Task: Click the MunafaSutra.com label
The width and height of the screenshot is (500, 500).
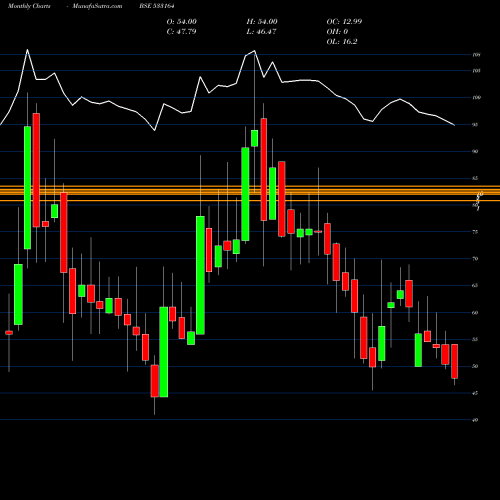Action: pyautogui.click(x=97, y=6)
